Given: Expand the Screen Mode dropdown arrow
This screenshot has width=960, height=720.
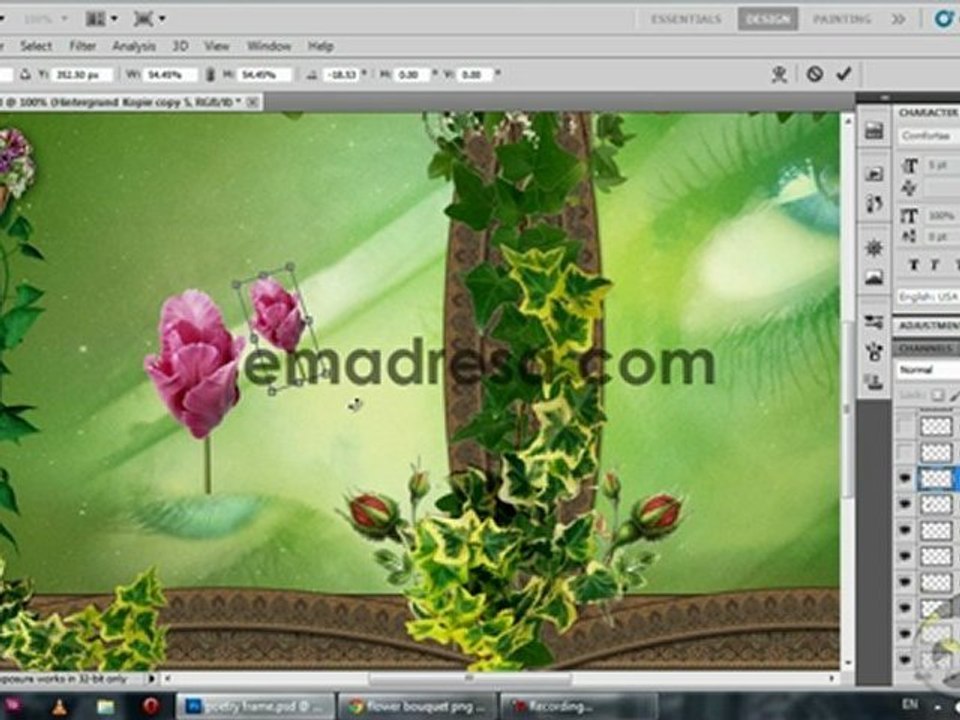Looking at the screenshot, I should (x=162, y=19).
